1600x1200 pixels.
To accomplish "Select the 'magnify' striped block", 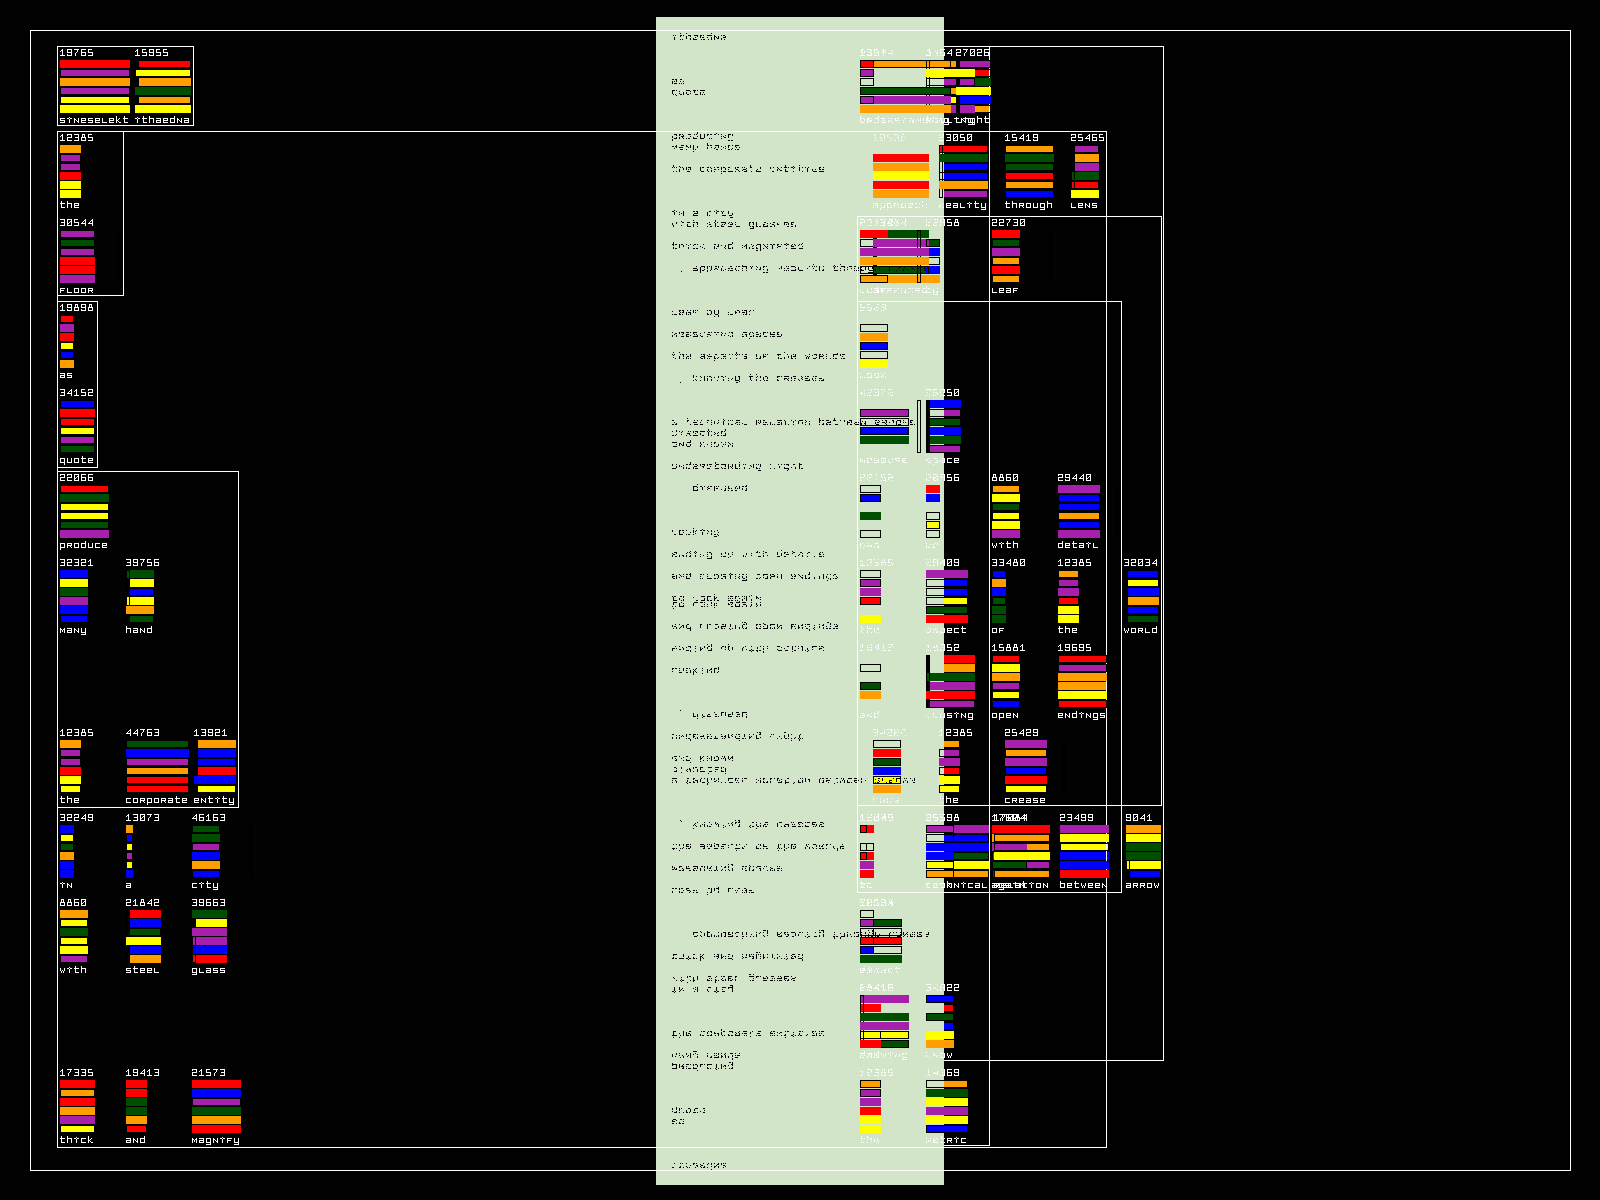I will point(216,1106).
